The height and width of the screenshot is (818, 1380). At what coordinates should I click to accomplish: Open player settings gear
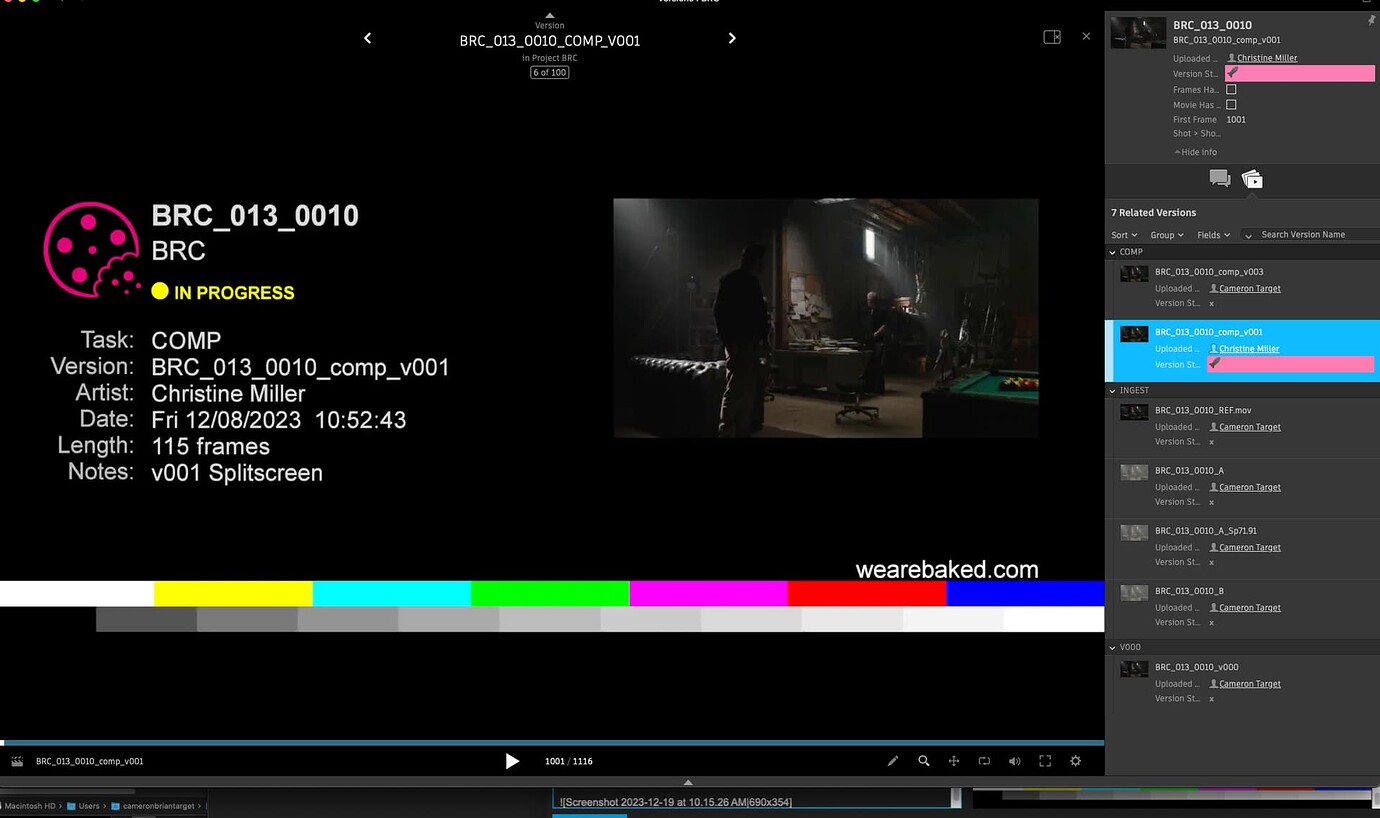1076,761
